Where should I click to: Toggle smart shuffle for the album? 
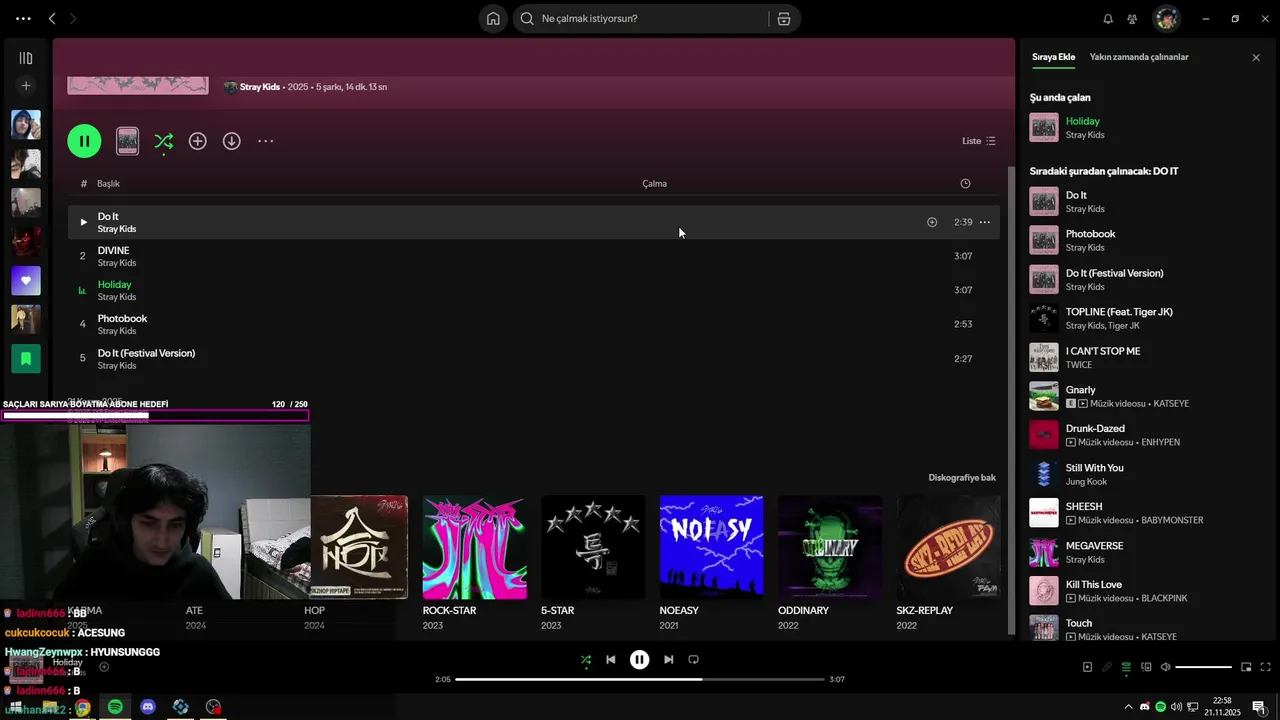163,141
